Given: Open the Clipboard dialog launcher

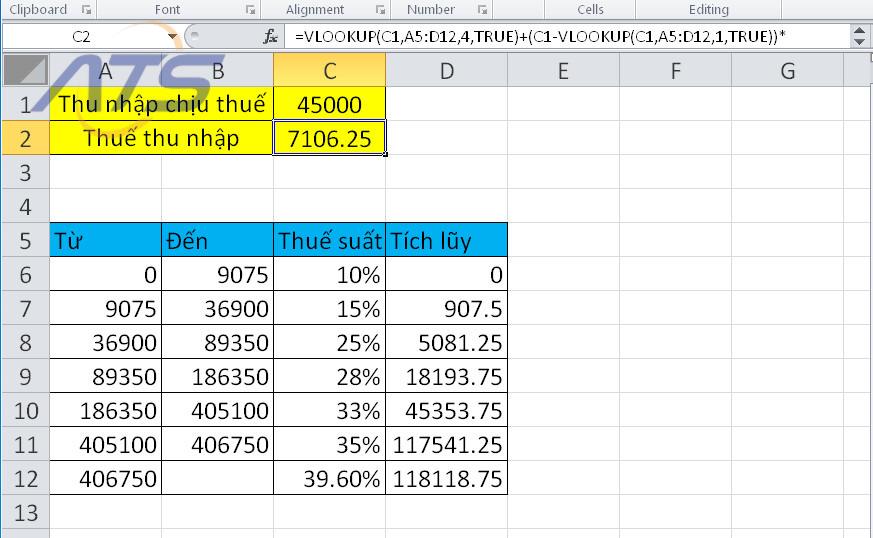Looking at the screenshot, I should (86, 9).
